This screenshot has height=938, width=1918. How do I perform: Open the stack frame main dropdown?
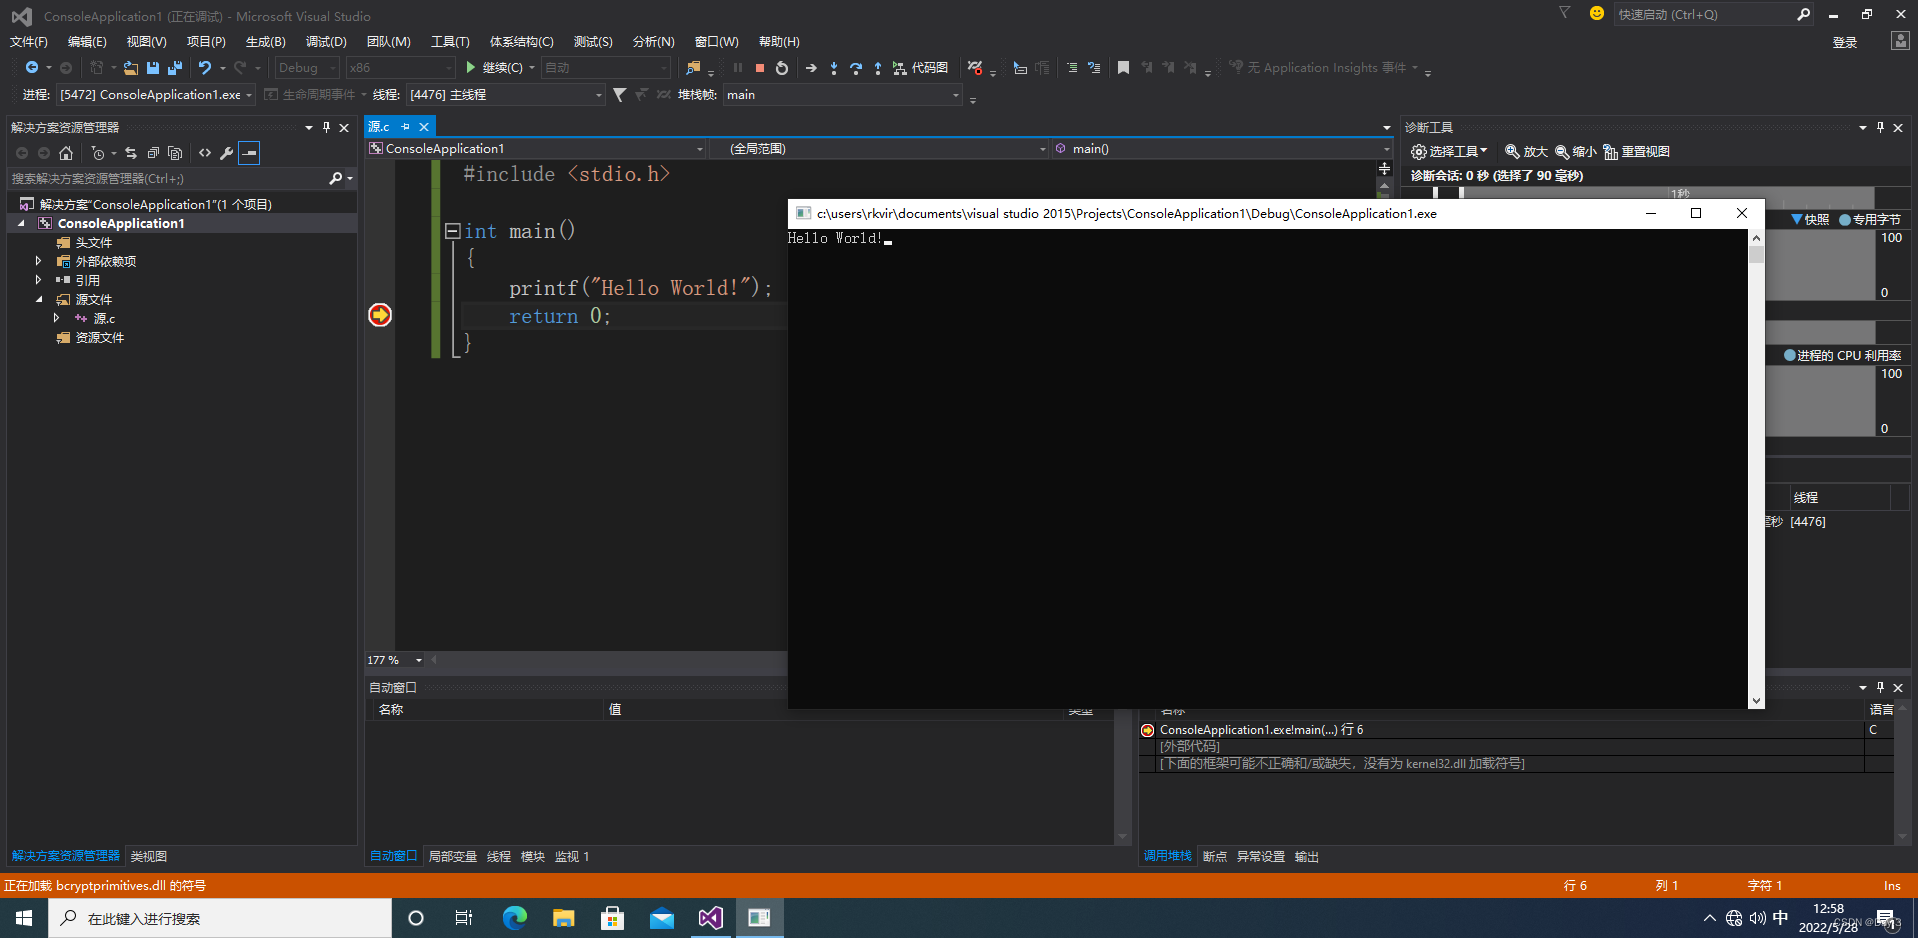click(x=843, y=95)
